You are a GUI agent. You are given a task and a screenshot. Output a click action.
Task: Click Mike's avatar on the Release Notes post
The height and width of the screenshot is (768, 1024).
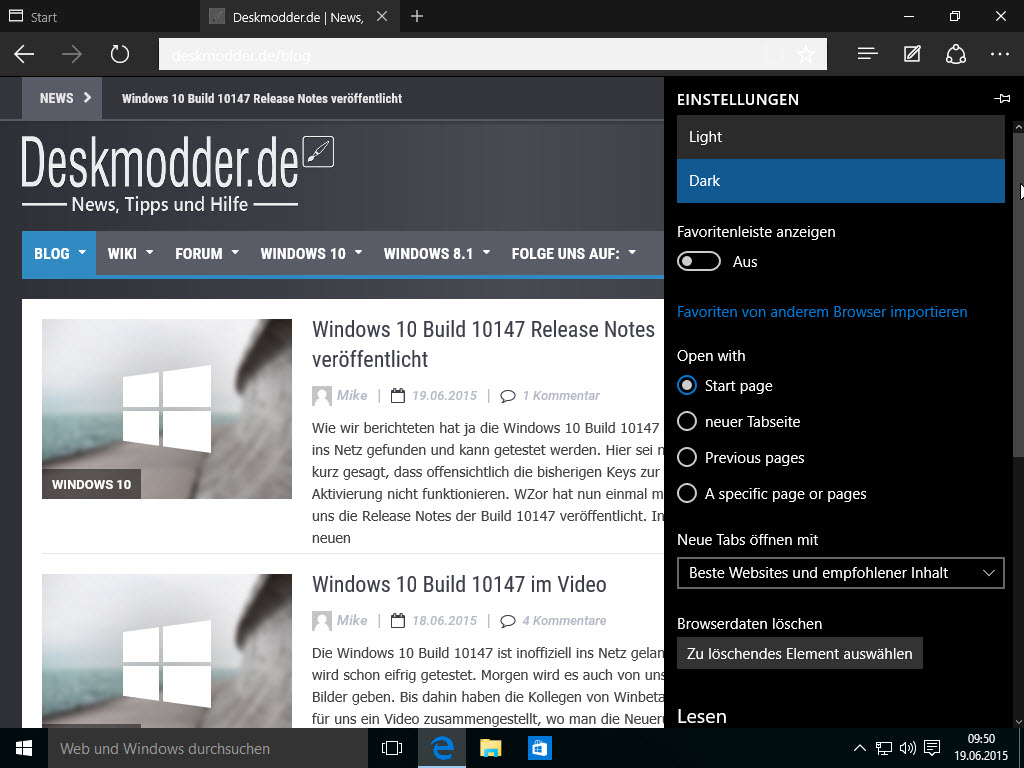pos(321,396)
